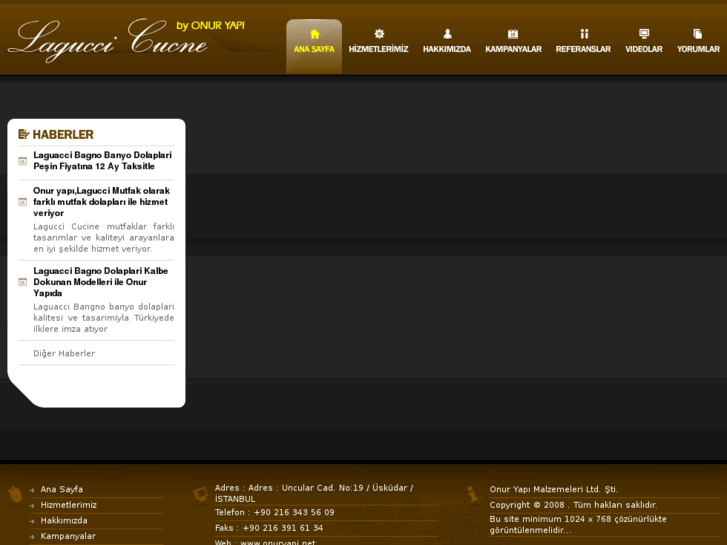Click the person icon above Hakkımızda
This screenshot has height=545, width=727.
pos(447,34)
